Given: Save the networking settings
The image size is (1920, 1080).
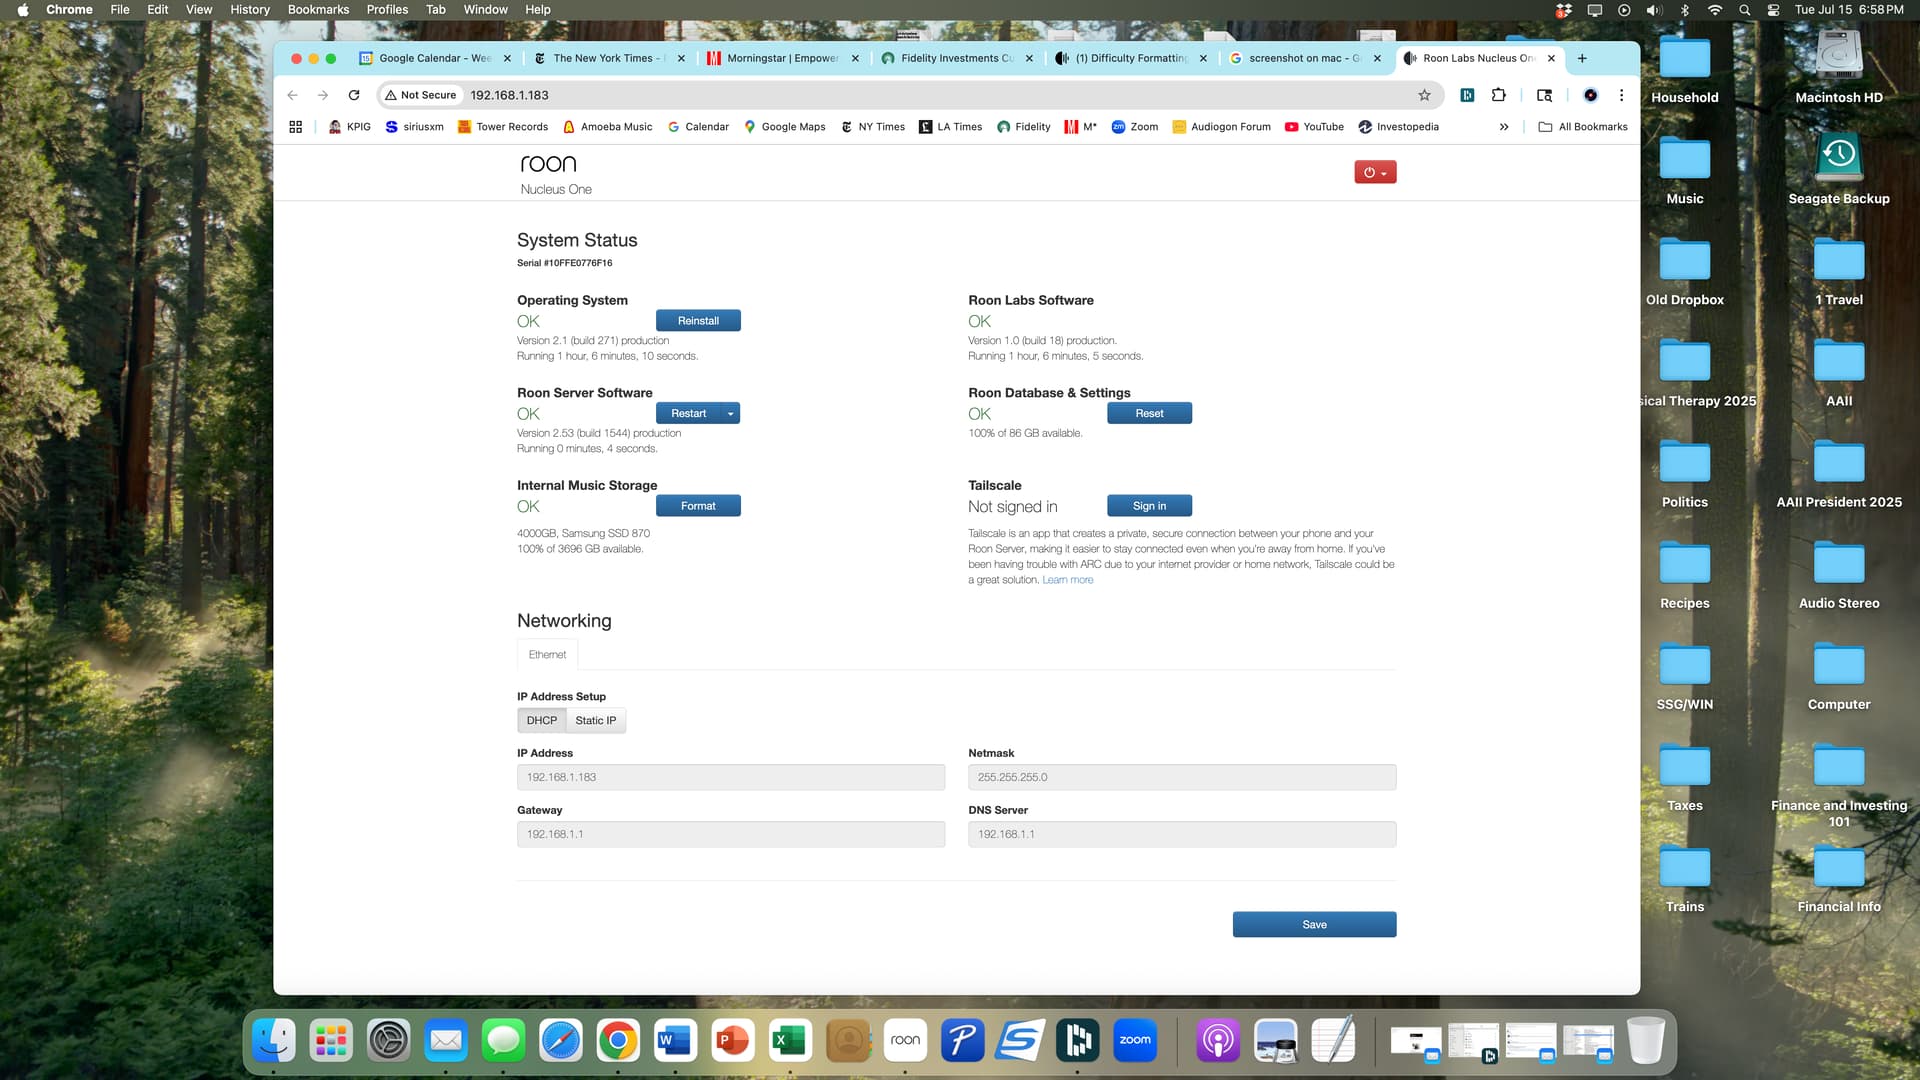Looking at the screenshot, I should [x=1314, y=925].
